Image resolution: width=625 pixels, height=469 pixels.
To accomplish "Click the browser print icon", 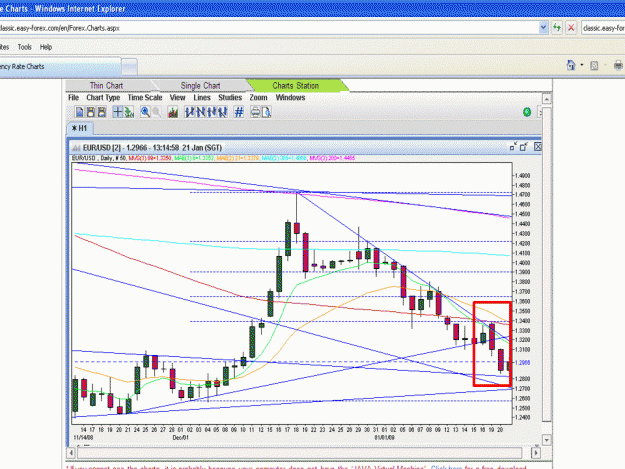I will (x=618, y=65).
